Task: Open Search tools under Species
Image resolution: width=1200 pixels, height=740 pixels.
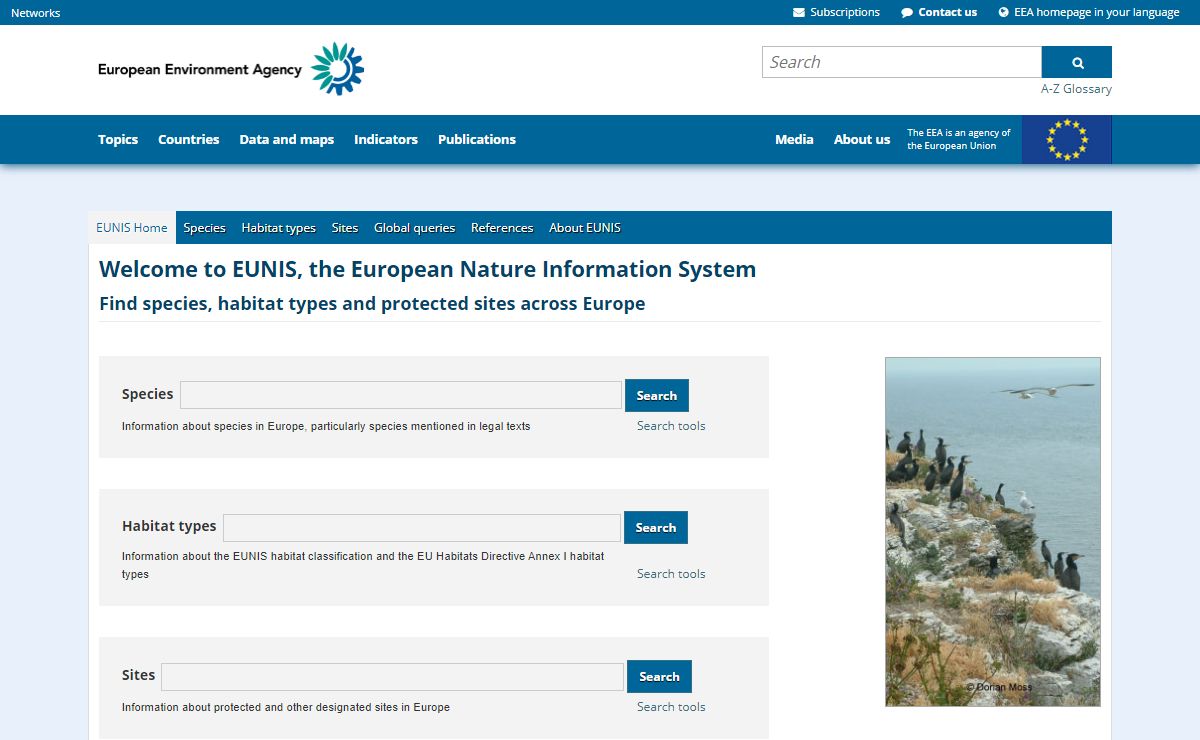Action: [x=671, y=426]
